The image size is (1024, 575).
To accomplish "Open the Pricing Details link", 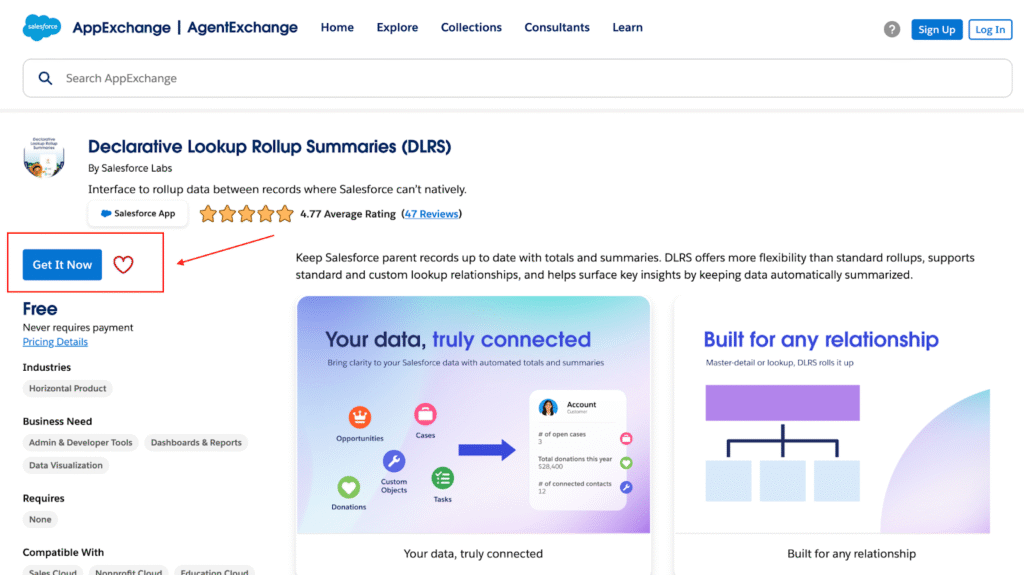I will pyautogui.click(x=55, y=342).
